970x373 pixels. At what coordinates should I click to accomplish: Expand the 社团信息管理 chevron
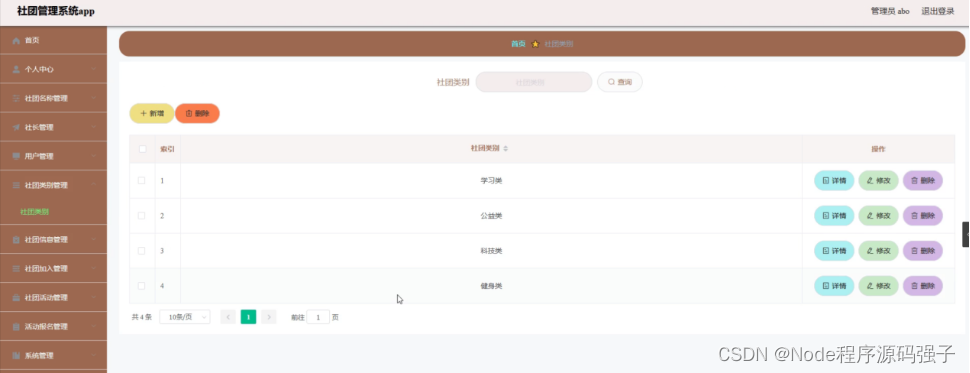click(93, 239)
